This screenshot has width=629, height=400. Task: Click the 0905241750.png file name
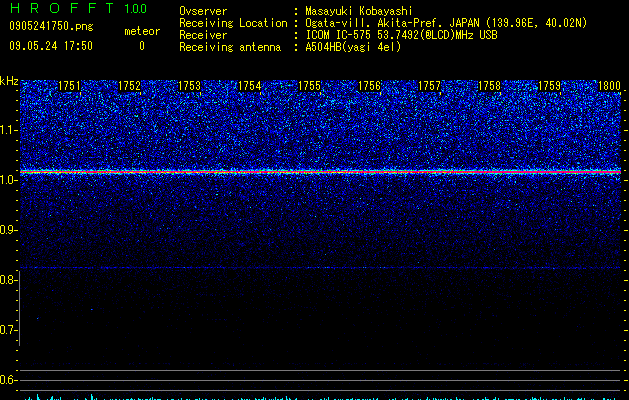(x=51, y=26)
